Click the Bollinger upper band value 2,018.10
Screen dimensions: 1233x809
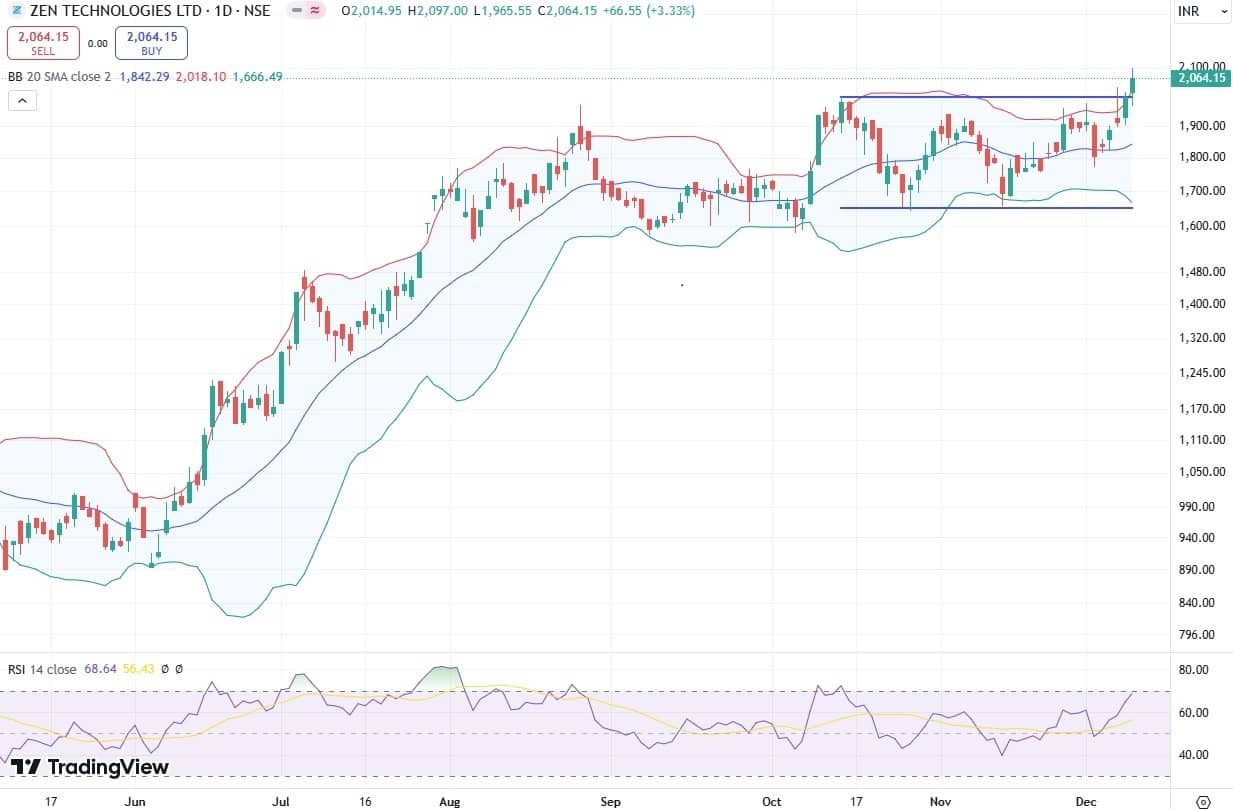tap(198, 76)
